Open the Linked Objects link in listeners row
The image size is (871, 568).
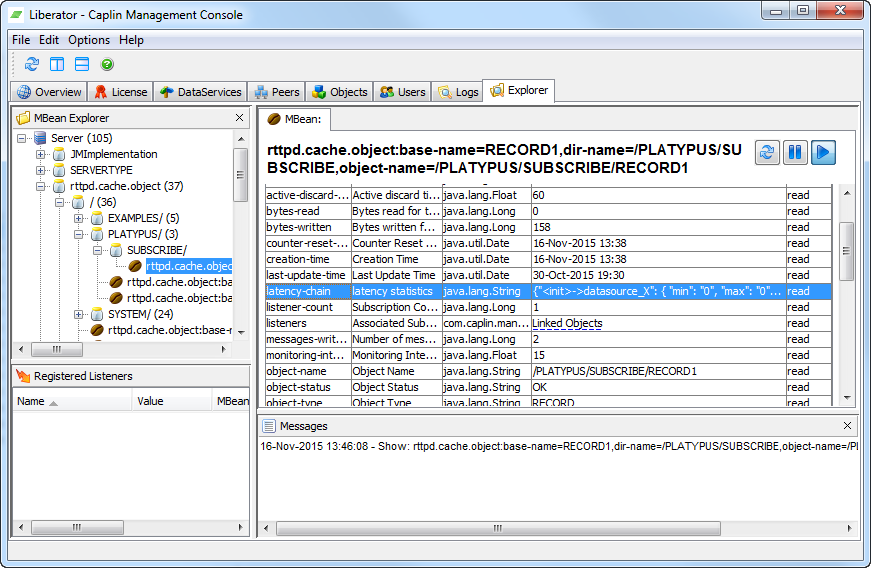click(567, 323)
